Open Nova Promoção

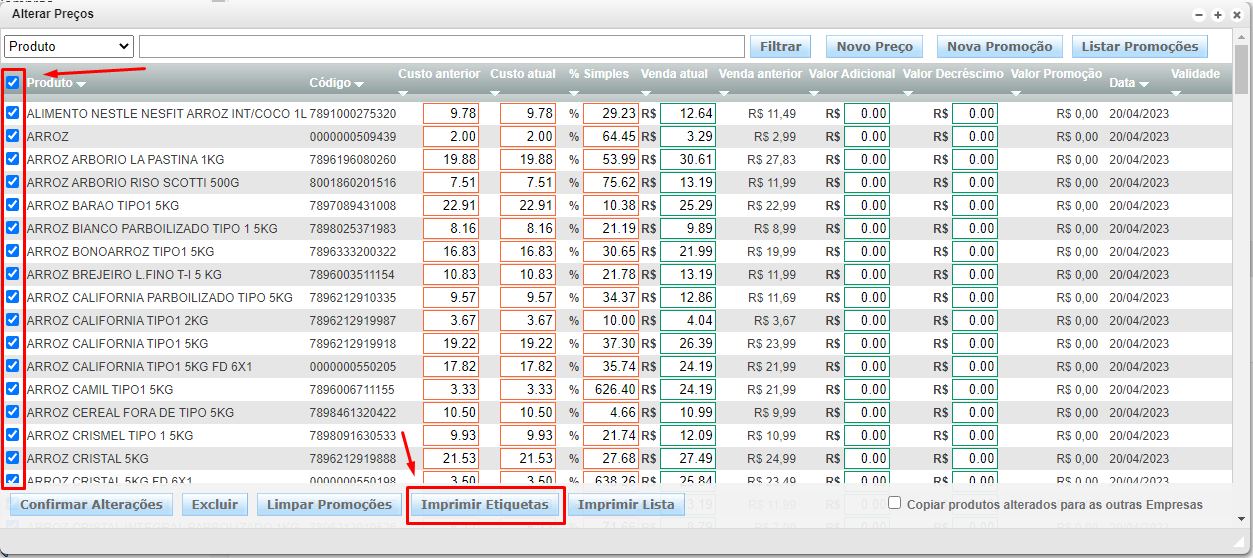(999, 46)
